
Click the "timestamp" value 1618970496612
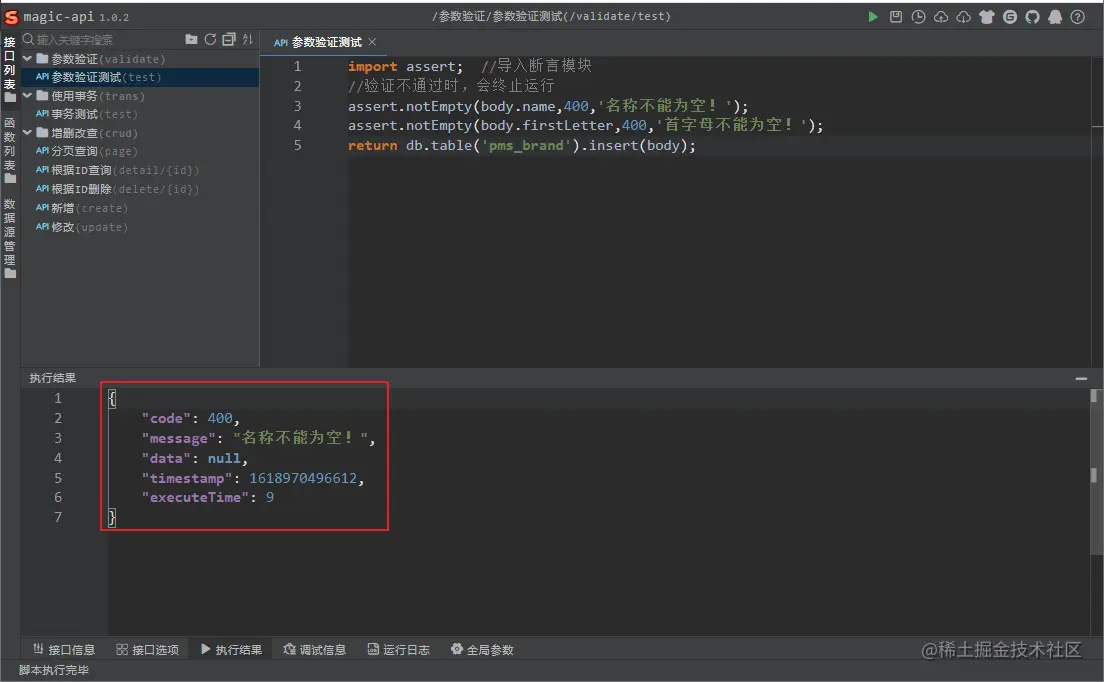pos(303,478)
